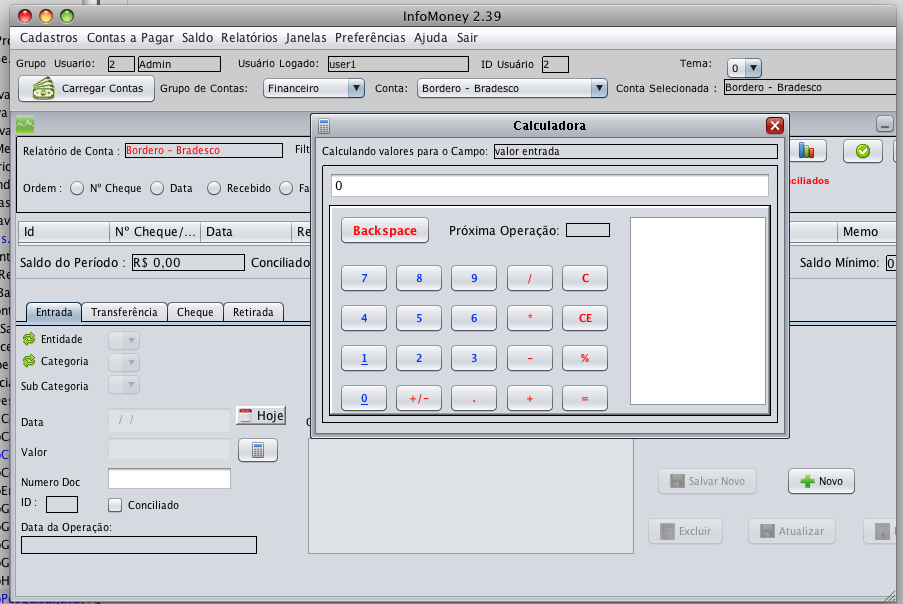Click calculator key 9
This screenshot has width=903, height=604.
tap(474, 278)
